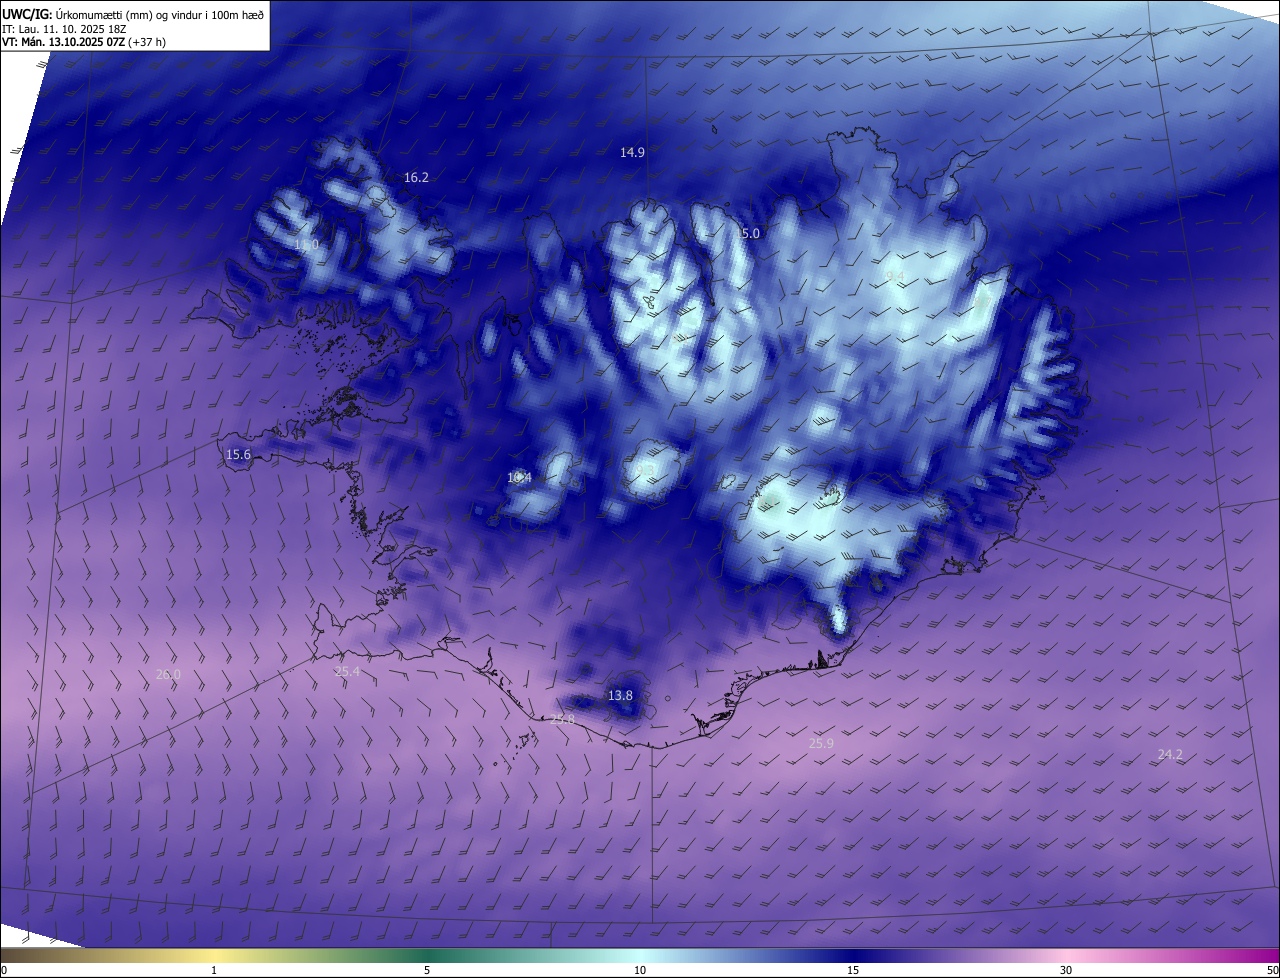This screenshot has height=978, width=1280.
Task: Click the 5 tick on color scale
Action: coord(427,971)
